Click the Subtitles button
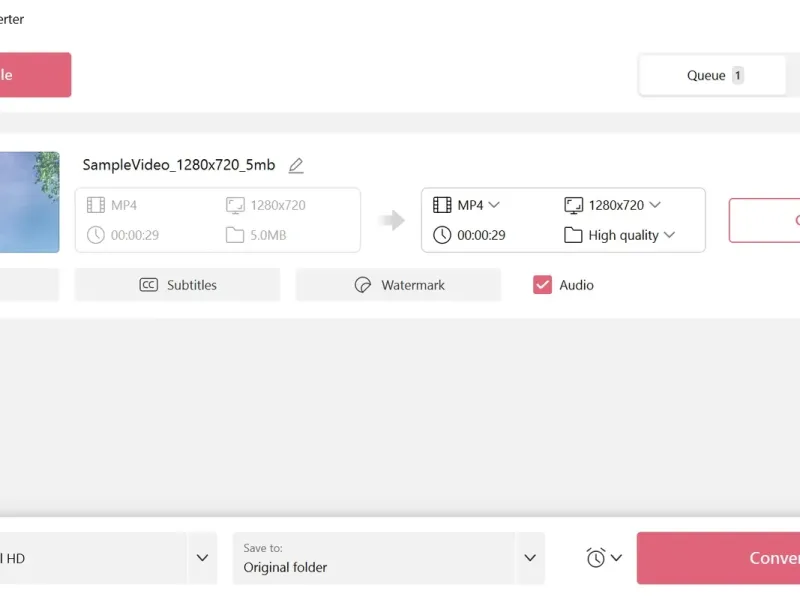Screen dimensions: 800x600 pyautogui.click(x=178, y=285)
